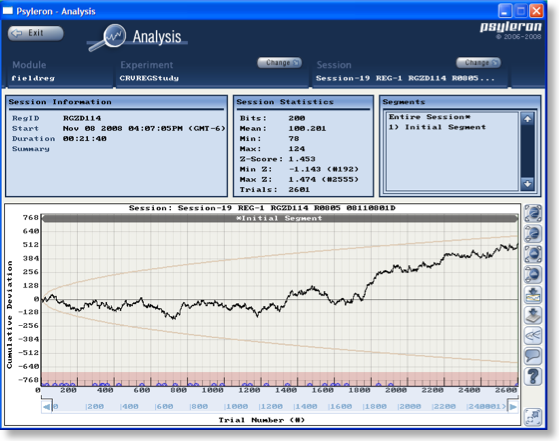Click the Trials value 2601
Screen dimensions: 559x441
(x=299, y=190)
